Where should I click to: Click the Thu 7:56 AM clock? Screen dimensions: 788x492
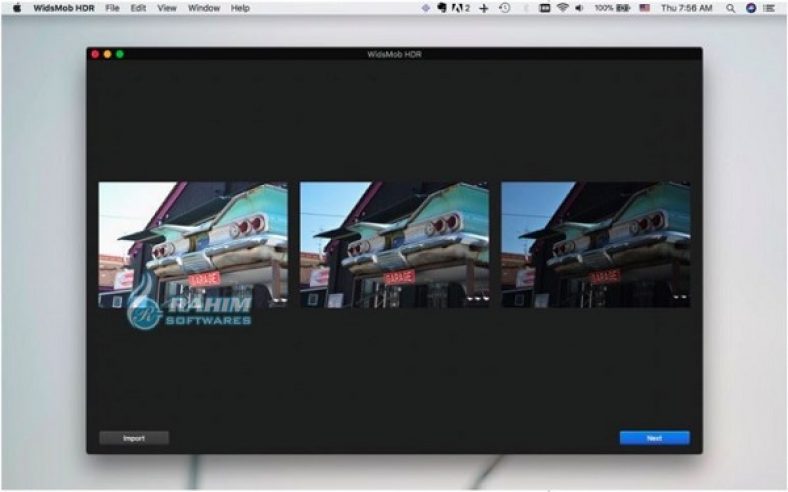tap(686, 8)
